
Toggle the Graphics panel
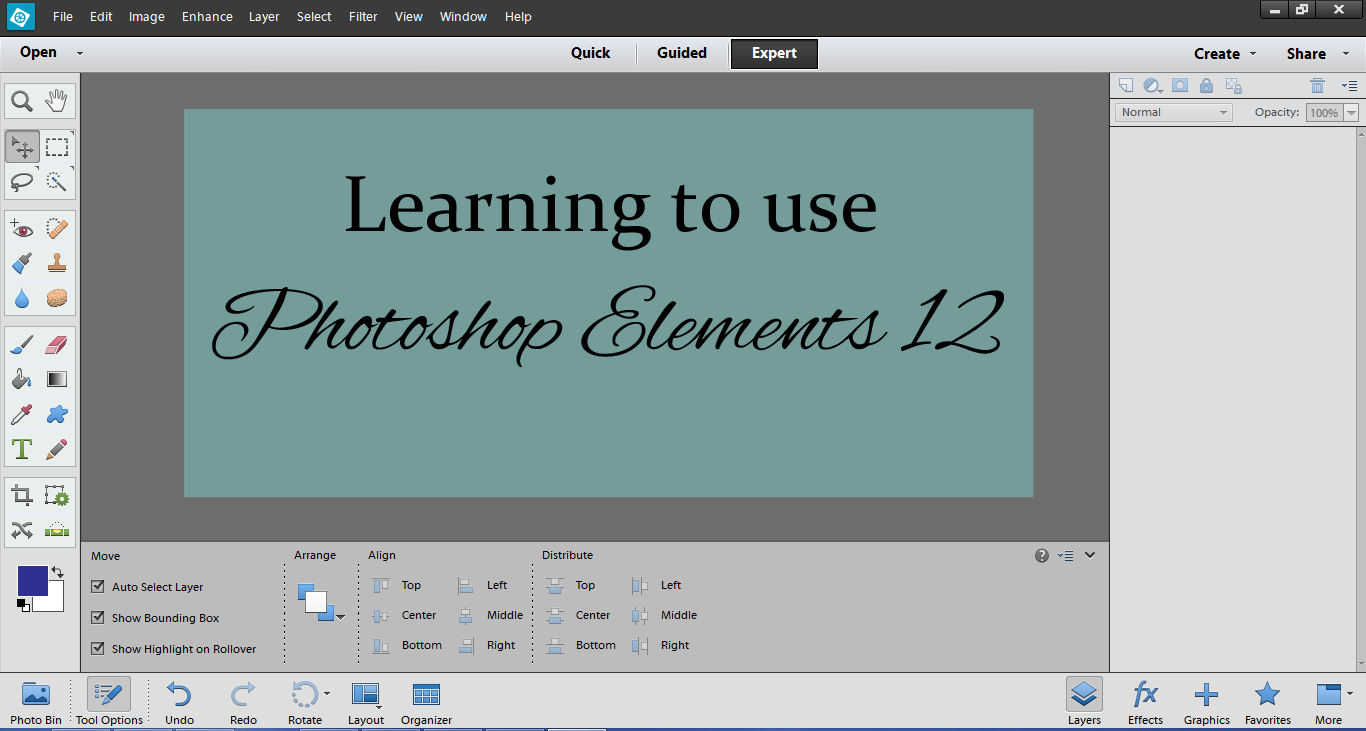1206,702
